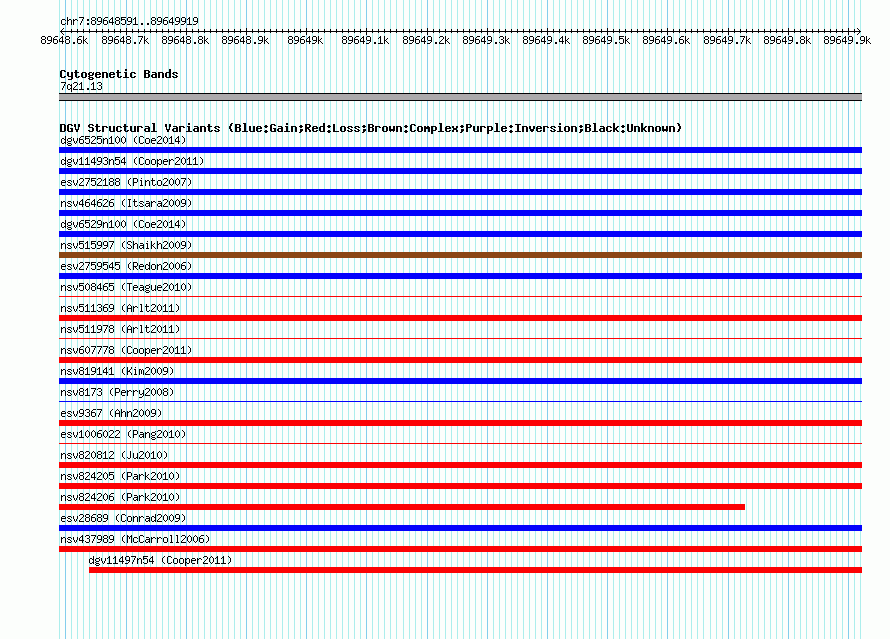
Task: Open the nsv511978 (Arlt2011) label
Action: [x=120, y=329]
